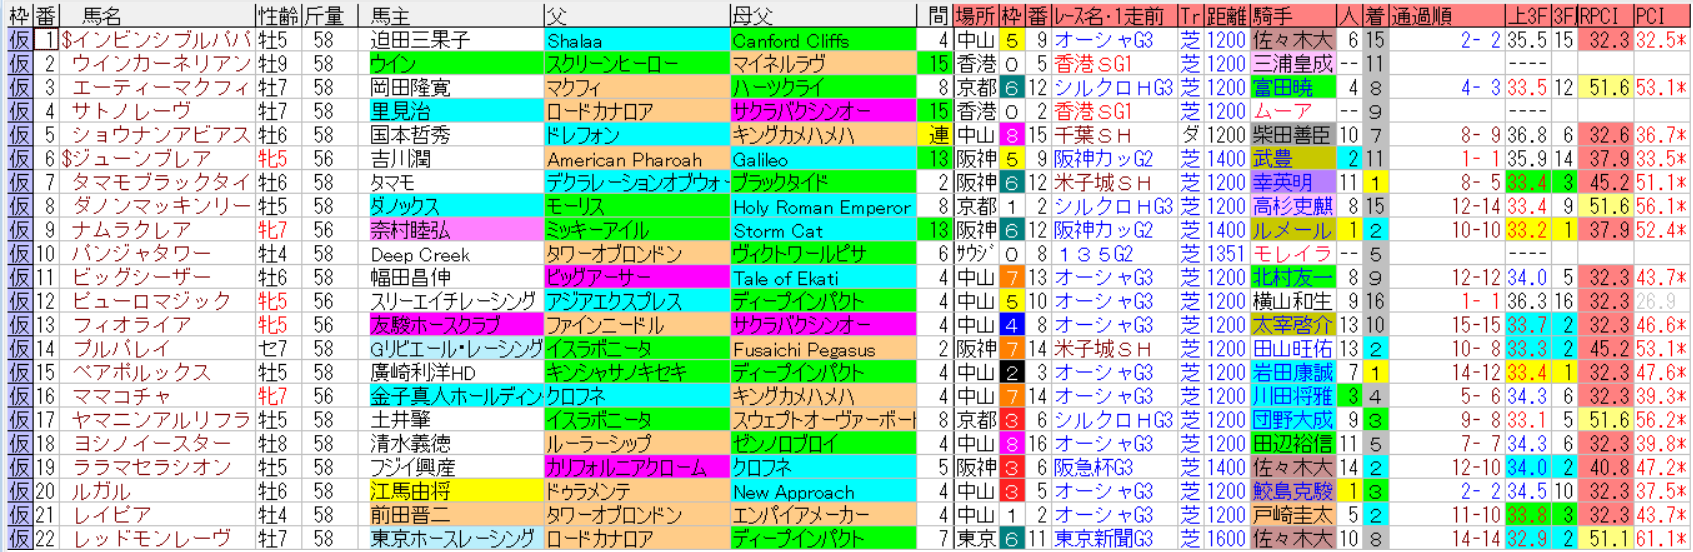This screenshot has width=1693, height=552.
Task: Click the blue frame 4 box in フィオライア row
Action: (1012, 325)
